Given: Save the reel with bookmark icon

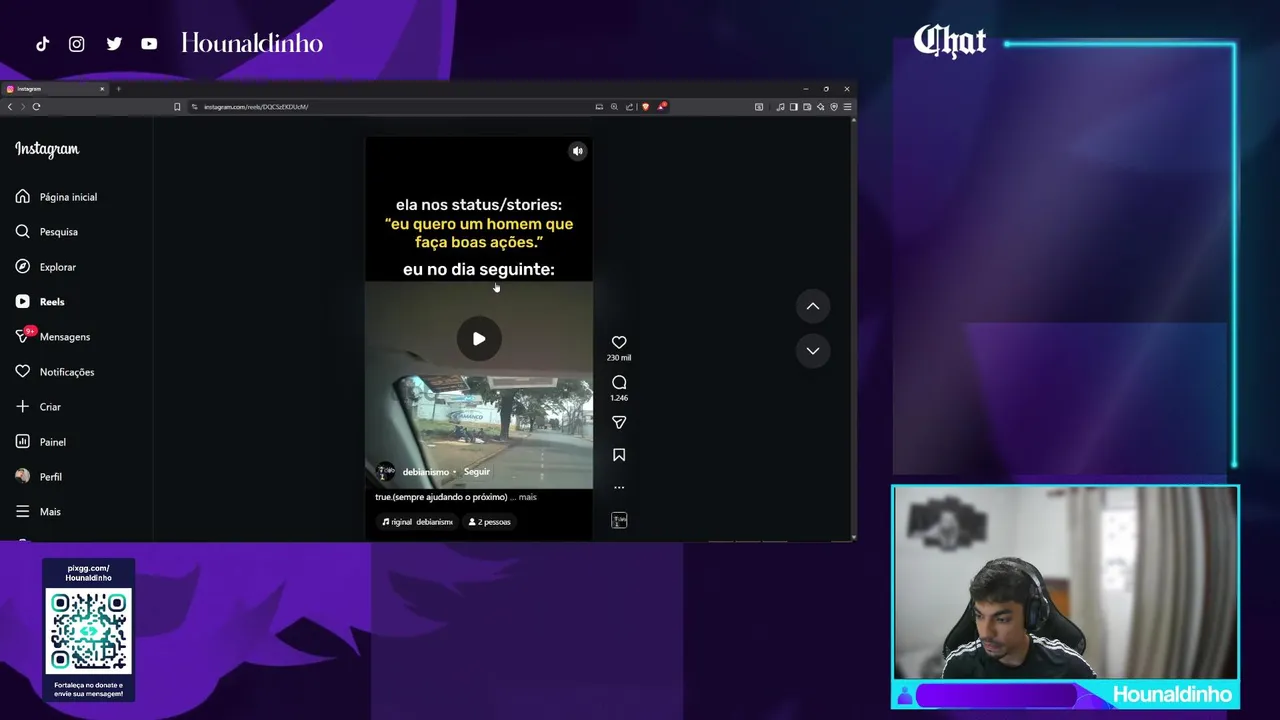Looking at the screenshot, I should [x=619, y=455].
